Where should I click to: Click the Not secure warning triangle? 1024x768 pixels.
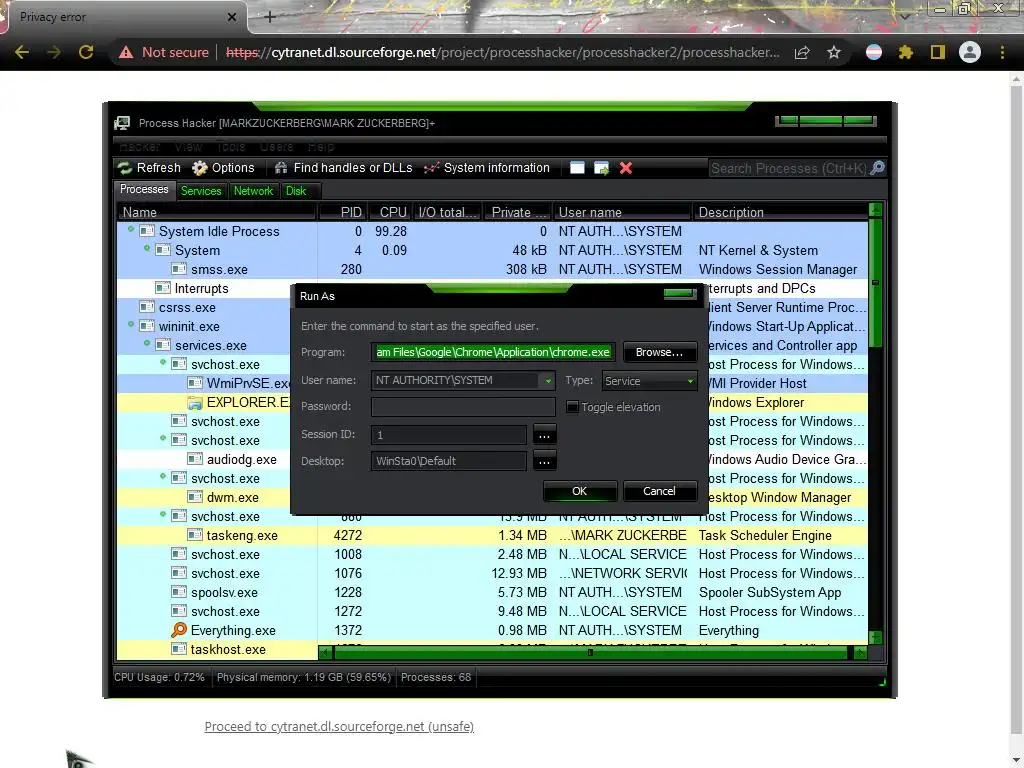(x=126, y=52)
